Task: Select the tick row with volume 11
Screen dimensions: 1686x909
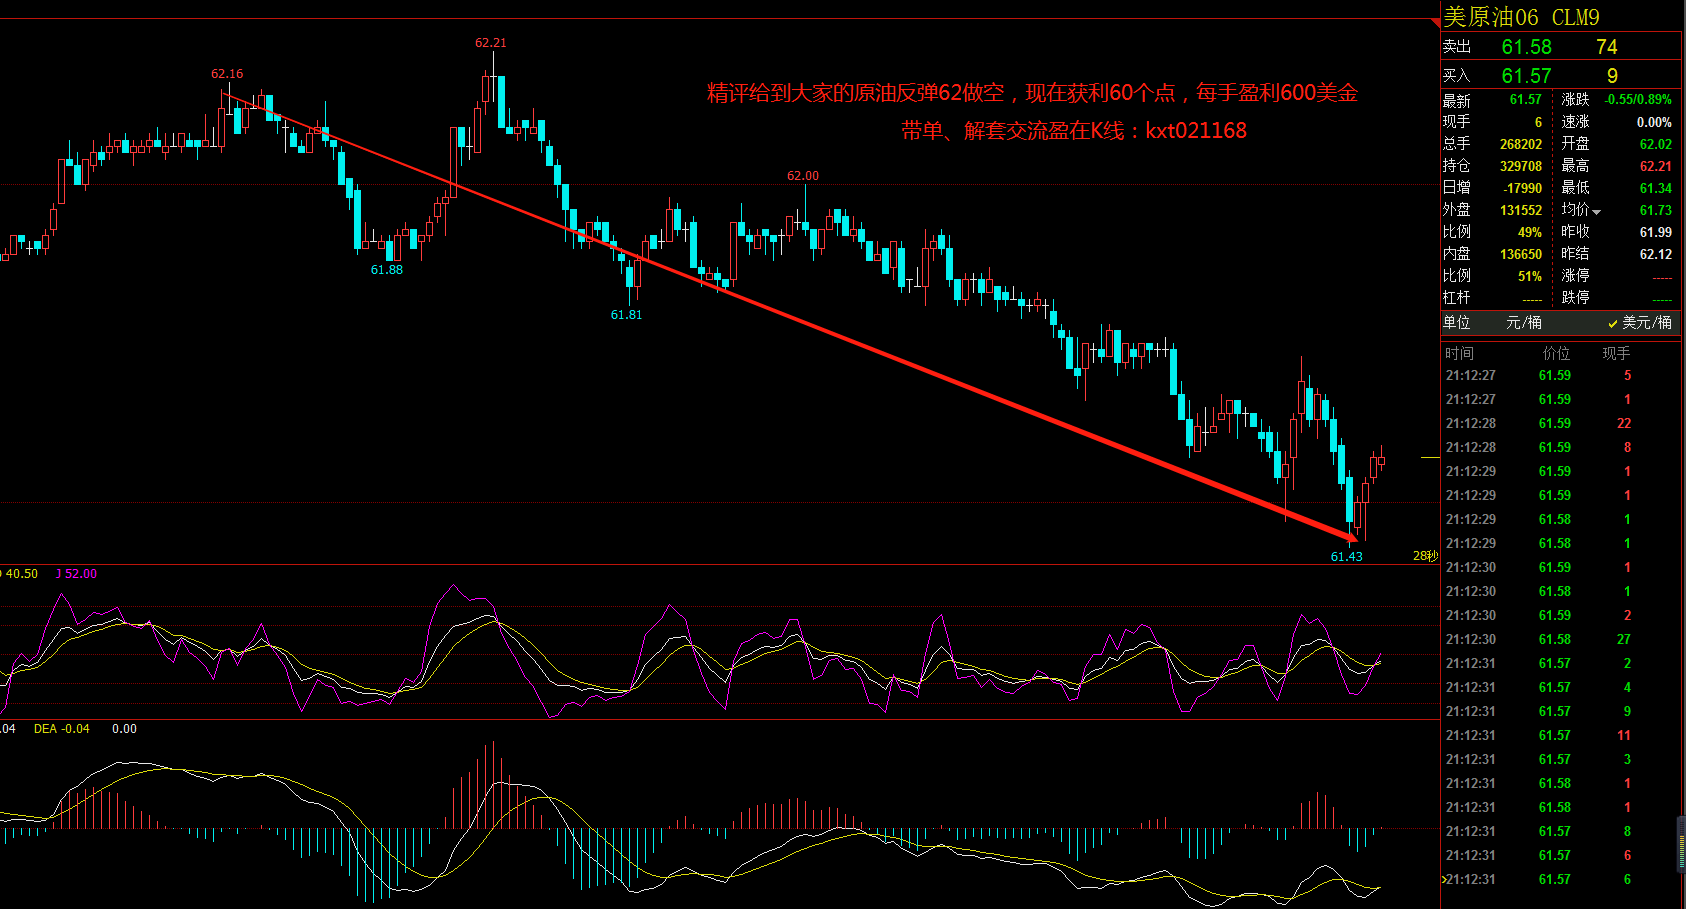Action: 1561,735
